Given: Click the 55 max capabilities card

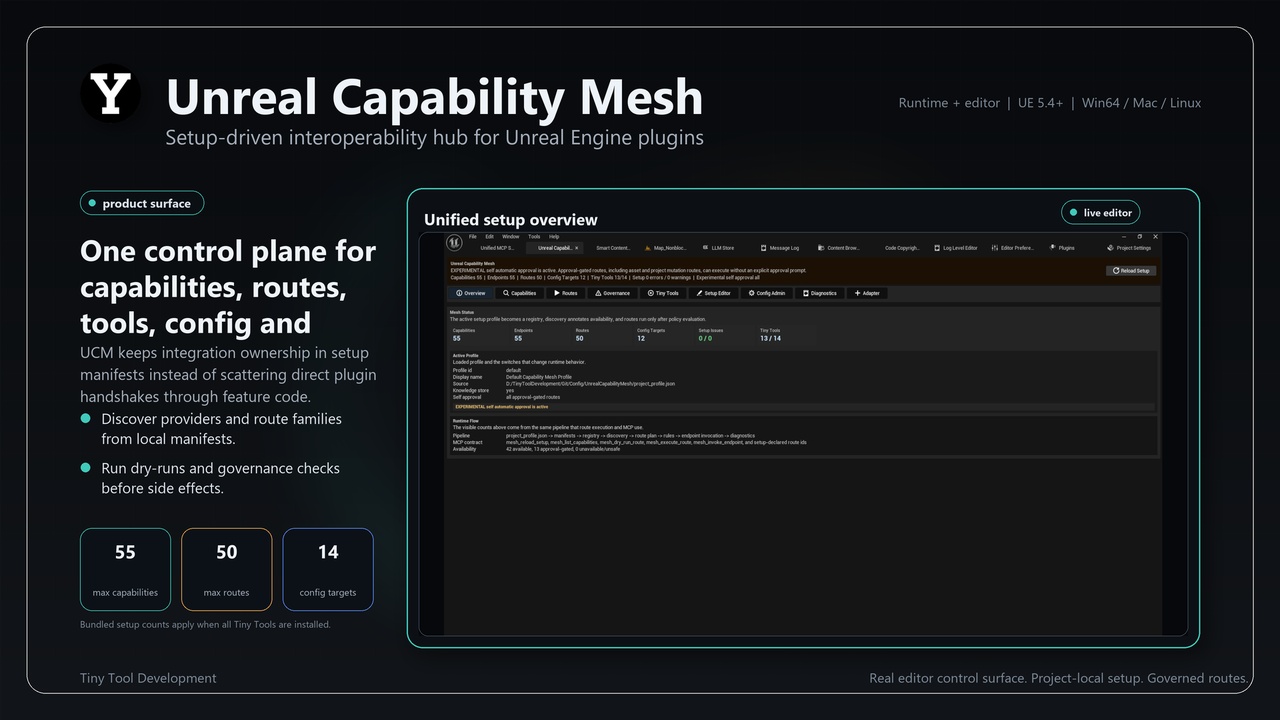Looking at the screenshot, I should [x=125, y=569].
